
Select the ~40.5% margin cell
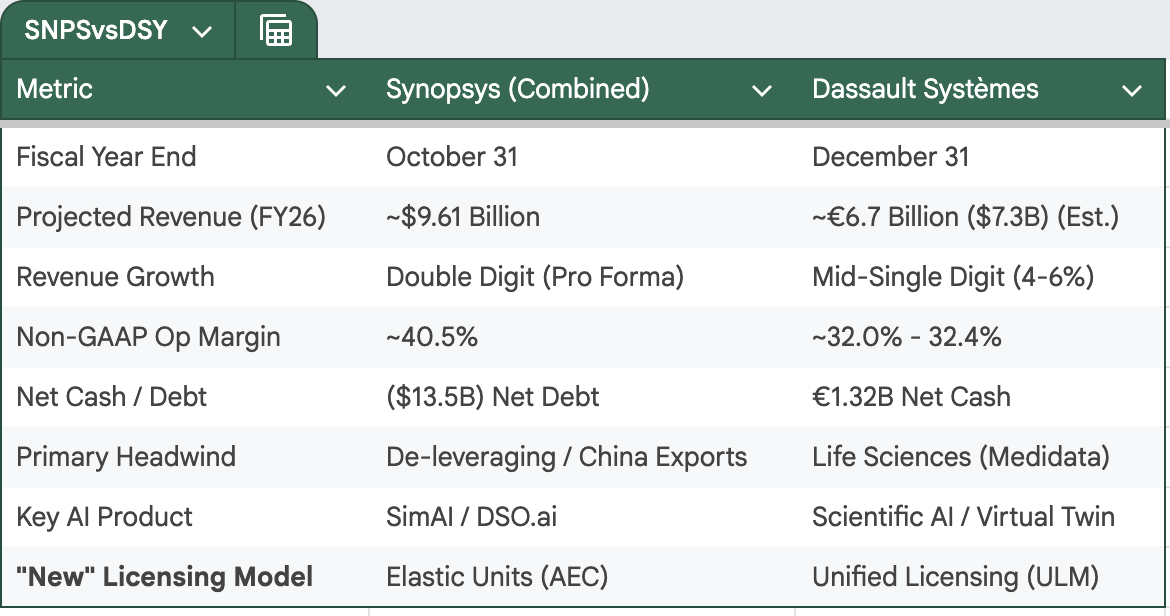582,337
